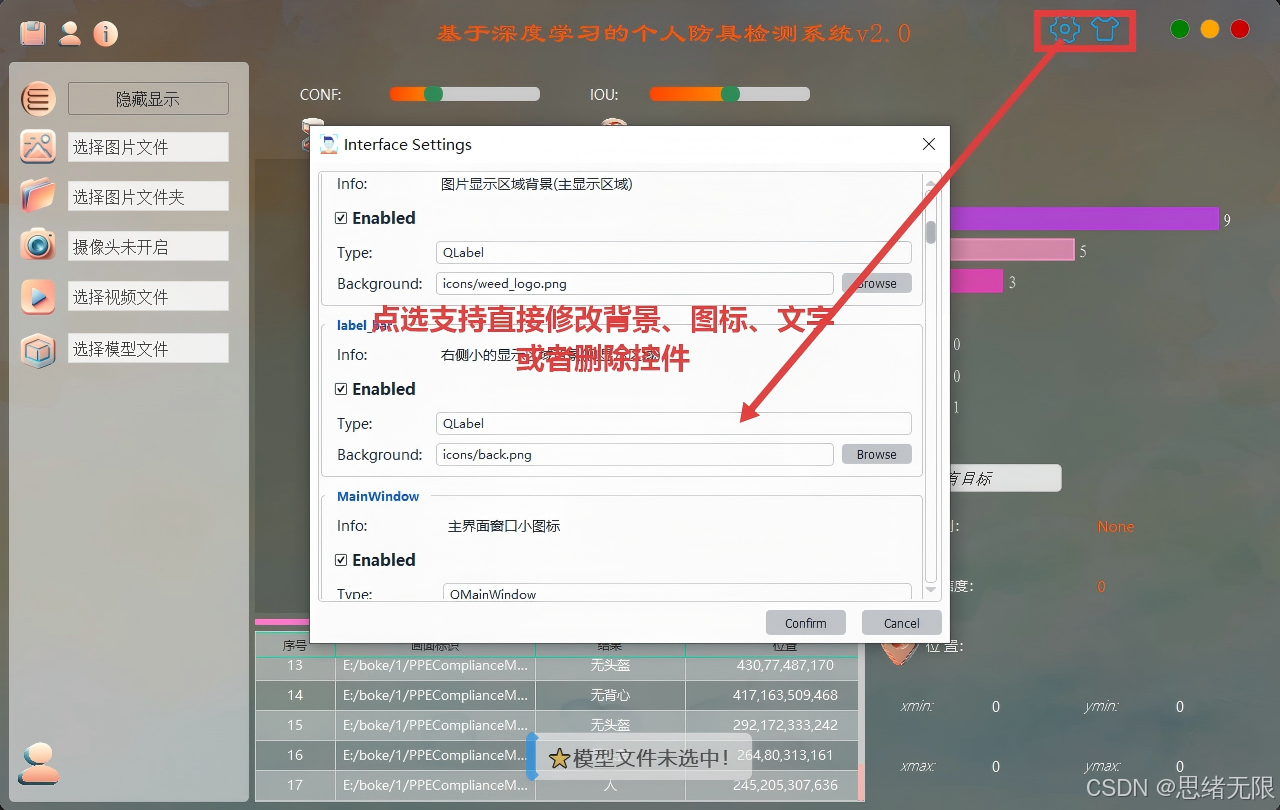The height and width of the screenshot is (810, 1280).
Task: Browse for icons/weed_logo.png background
Action: pos(877,283)
